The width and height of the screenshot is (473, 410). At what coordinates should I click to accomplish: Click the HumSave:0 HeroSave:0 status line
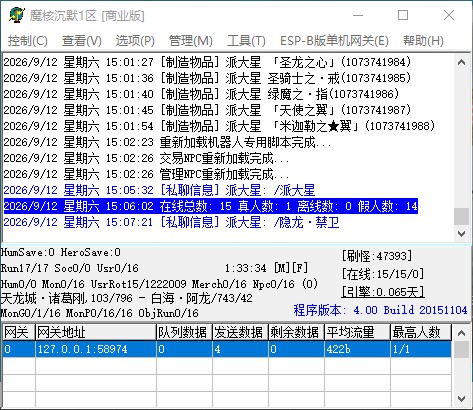[x=61, y=252]
